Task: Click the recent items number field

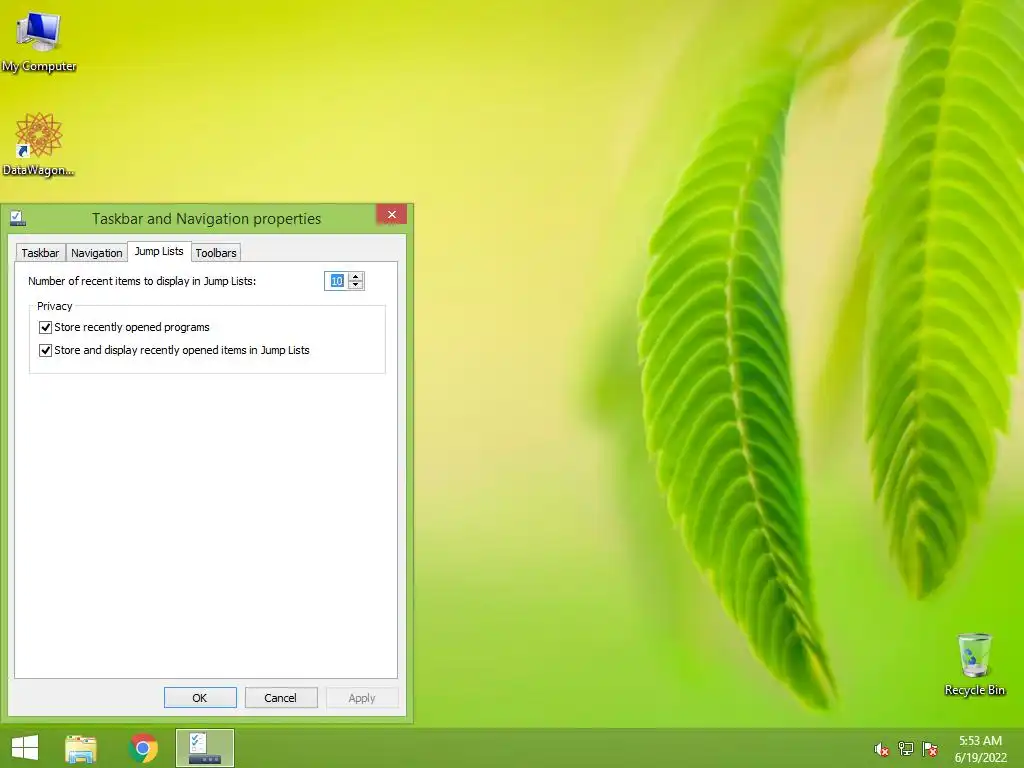Action: [336, 281]
